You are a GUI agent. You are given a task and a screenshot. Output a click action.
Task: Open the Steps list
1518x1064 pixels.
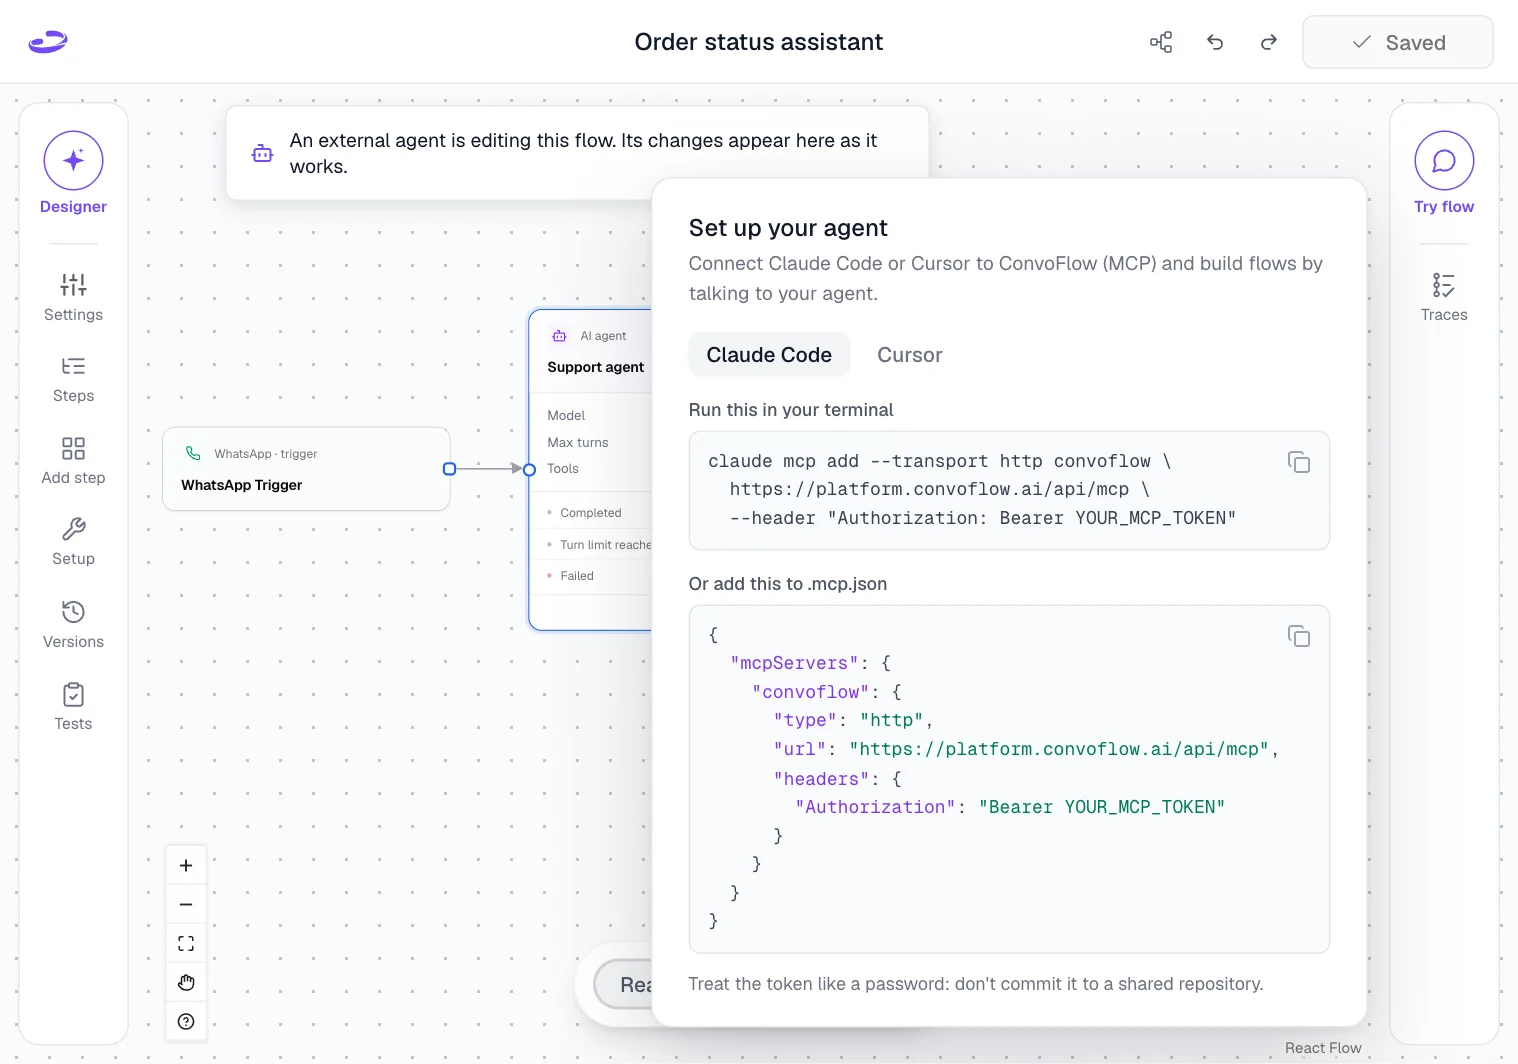pos(73,379)
